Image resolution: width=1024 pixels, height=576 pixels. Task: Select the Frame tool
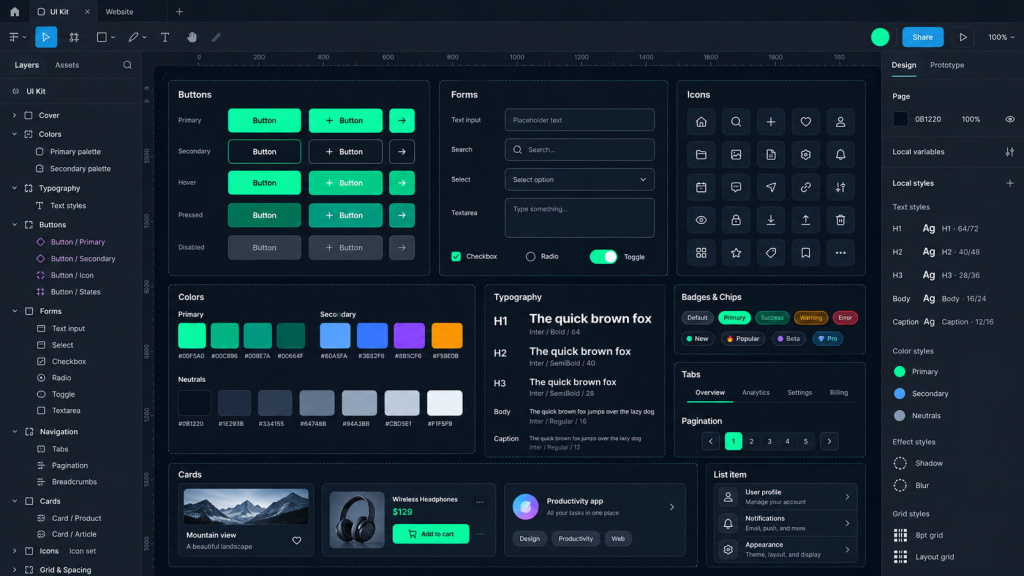click(x=74, y=37)
